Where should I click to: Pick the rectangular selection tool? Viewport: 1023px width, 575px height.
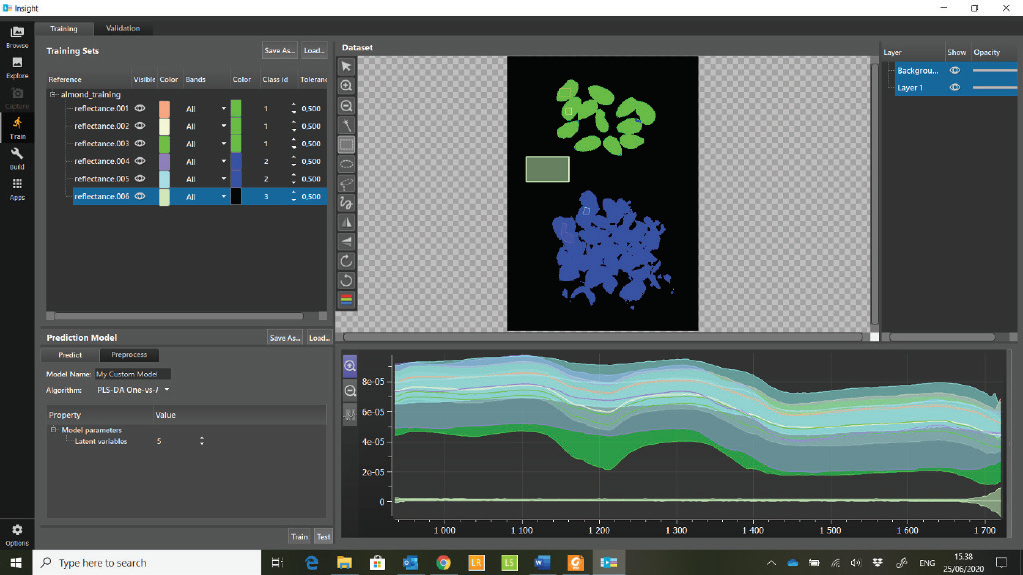tap(347, 144)
